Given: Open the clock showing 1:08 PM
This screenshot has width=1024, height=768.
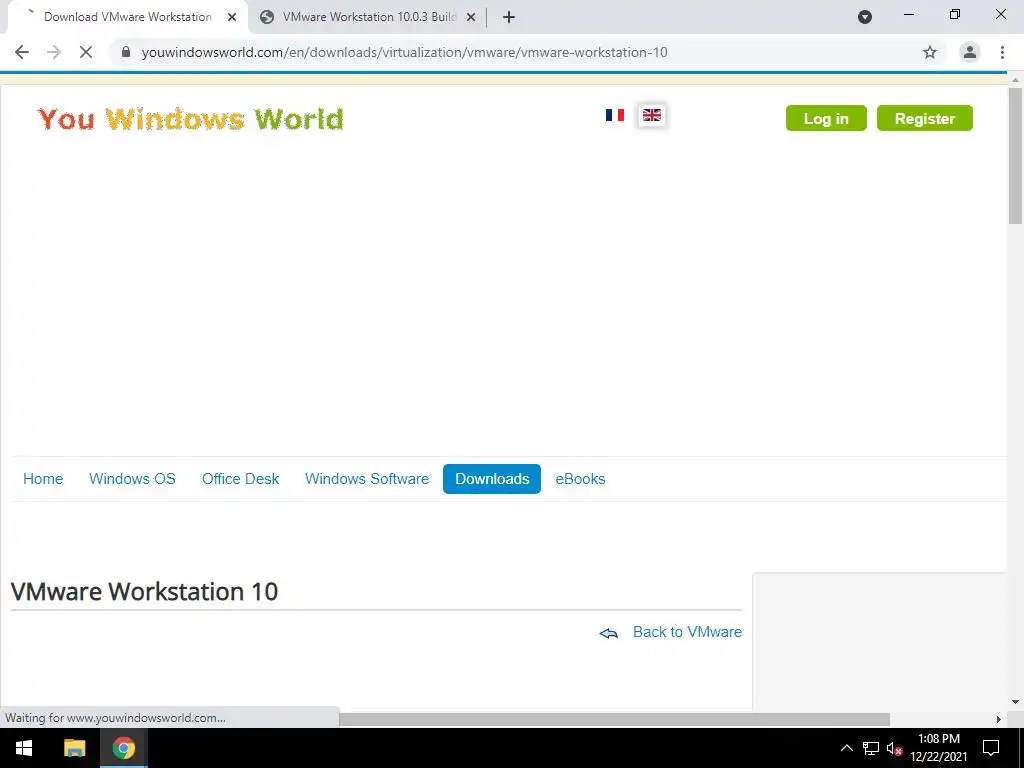Looking at the screenshot, I should pos(939,748).
